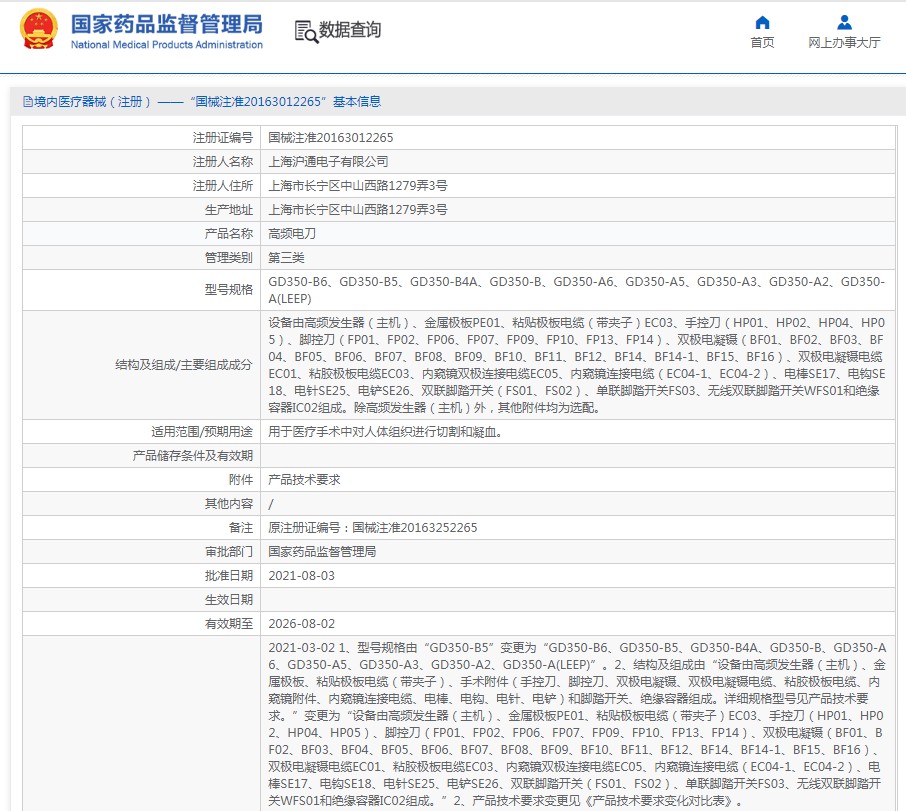Select registration number 国械注准20163012265 cell
The height and width of the screenshot is (811, 906).
coord(331,137)
